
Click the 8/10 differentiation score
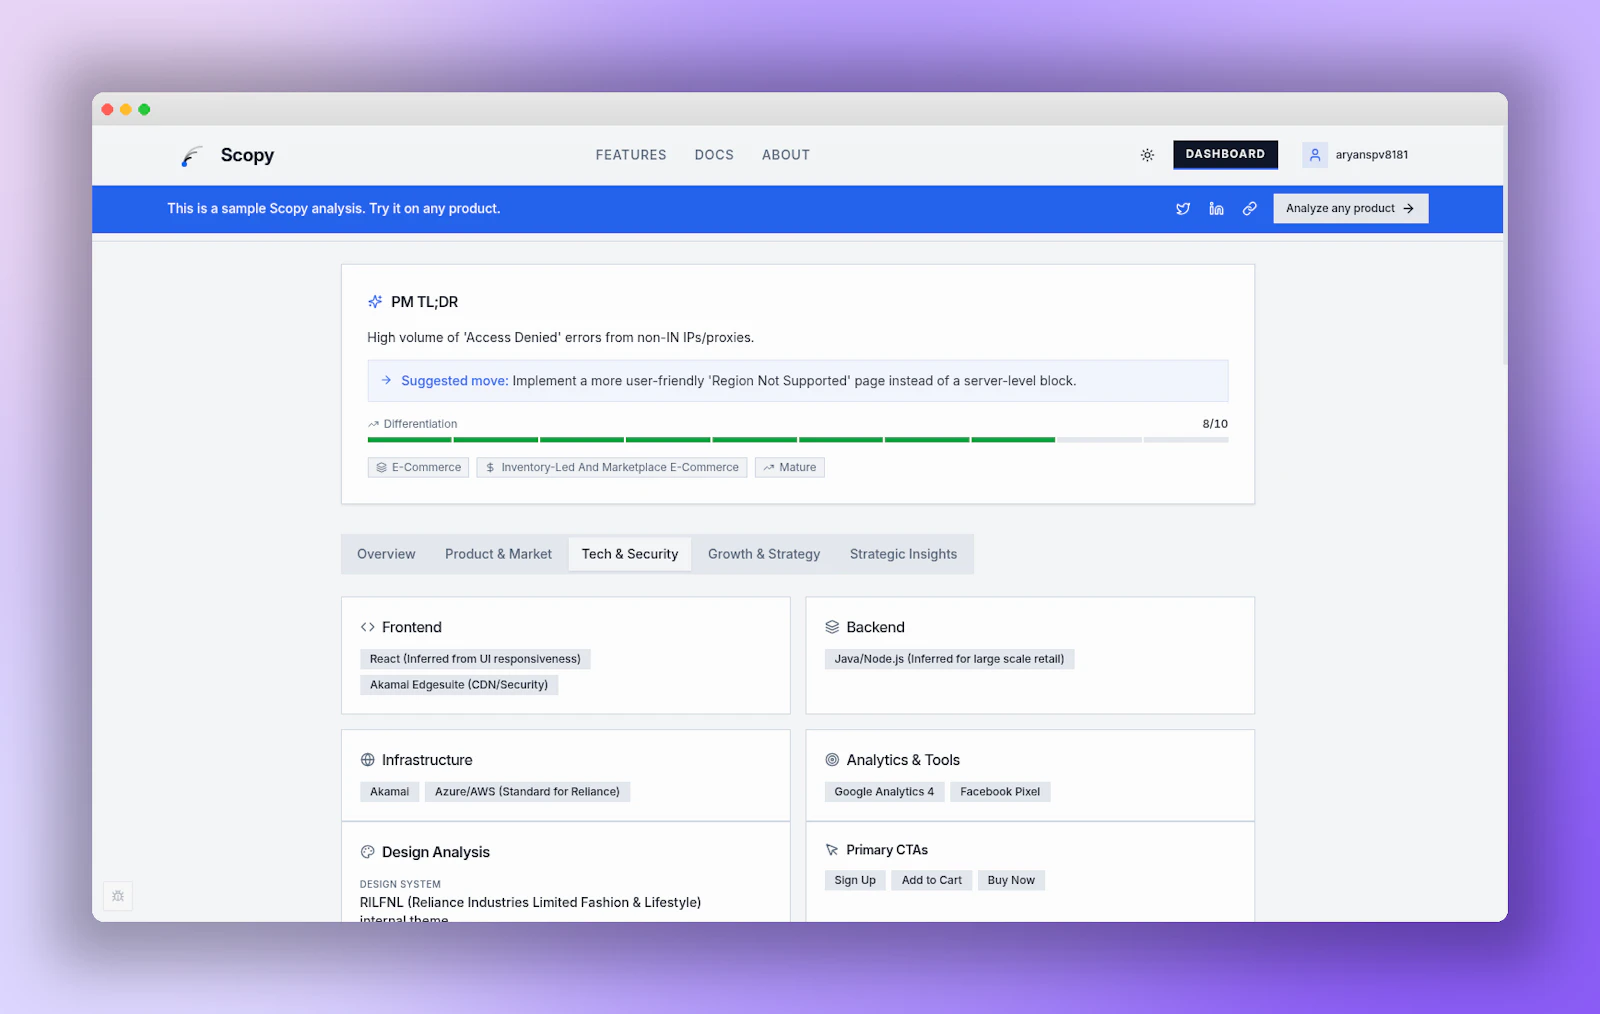point(1215,424)
